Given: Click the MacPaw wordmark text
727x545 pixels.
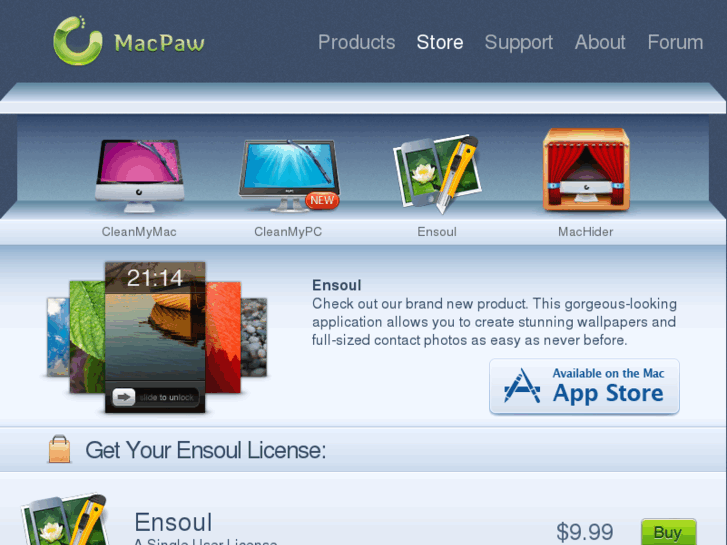Looking at the screenshot, I should tap(159, 43).
